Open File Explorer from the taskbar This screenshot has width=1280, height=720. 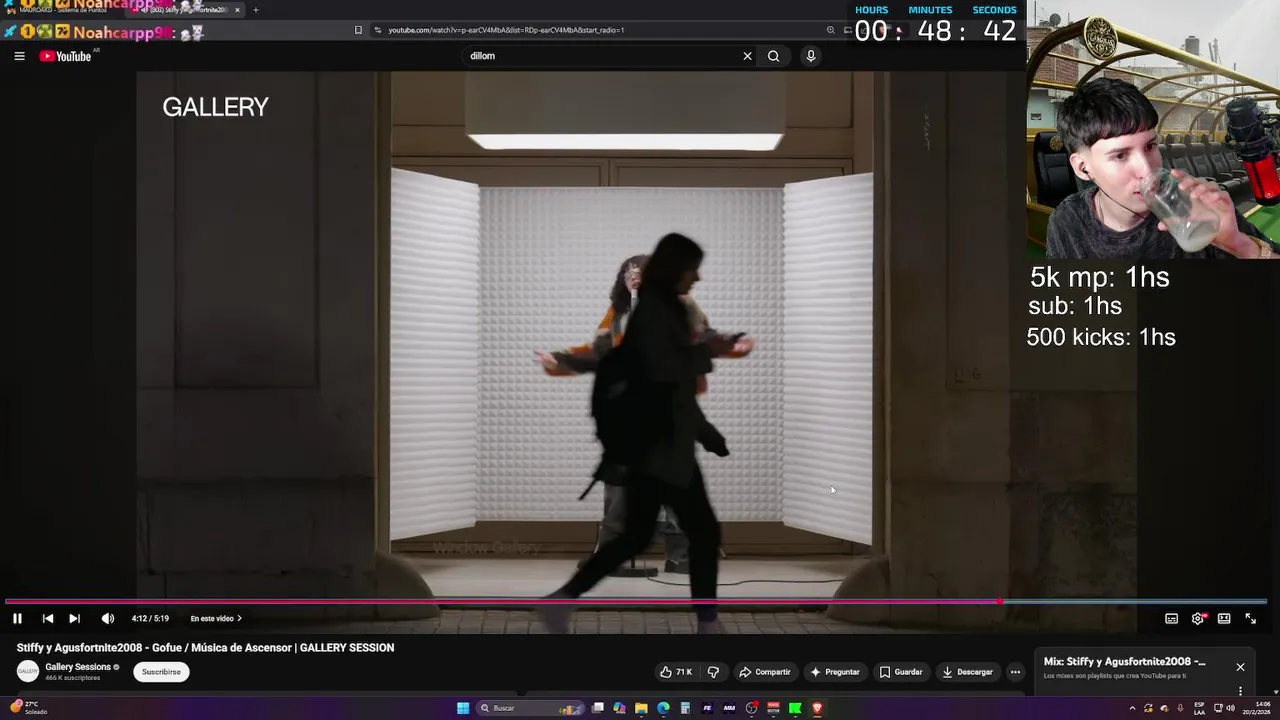point(641,708)
